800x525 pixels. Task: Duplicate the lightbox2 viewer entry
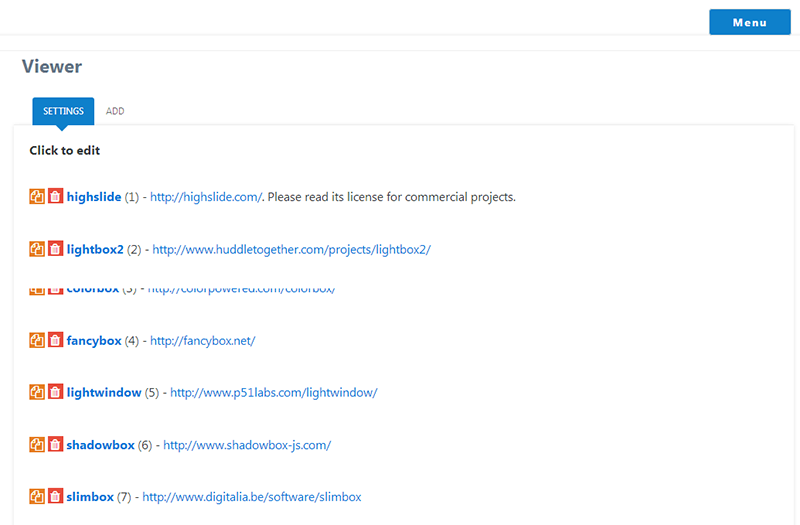coord(37,249)
